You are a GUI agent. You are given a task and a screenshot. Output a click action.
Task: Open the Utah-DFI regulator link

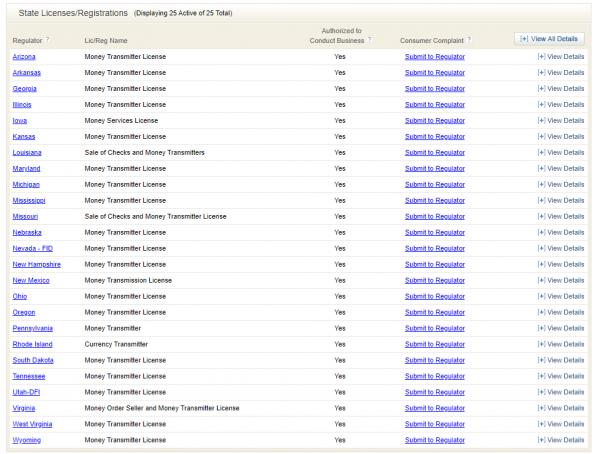26,392
